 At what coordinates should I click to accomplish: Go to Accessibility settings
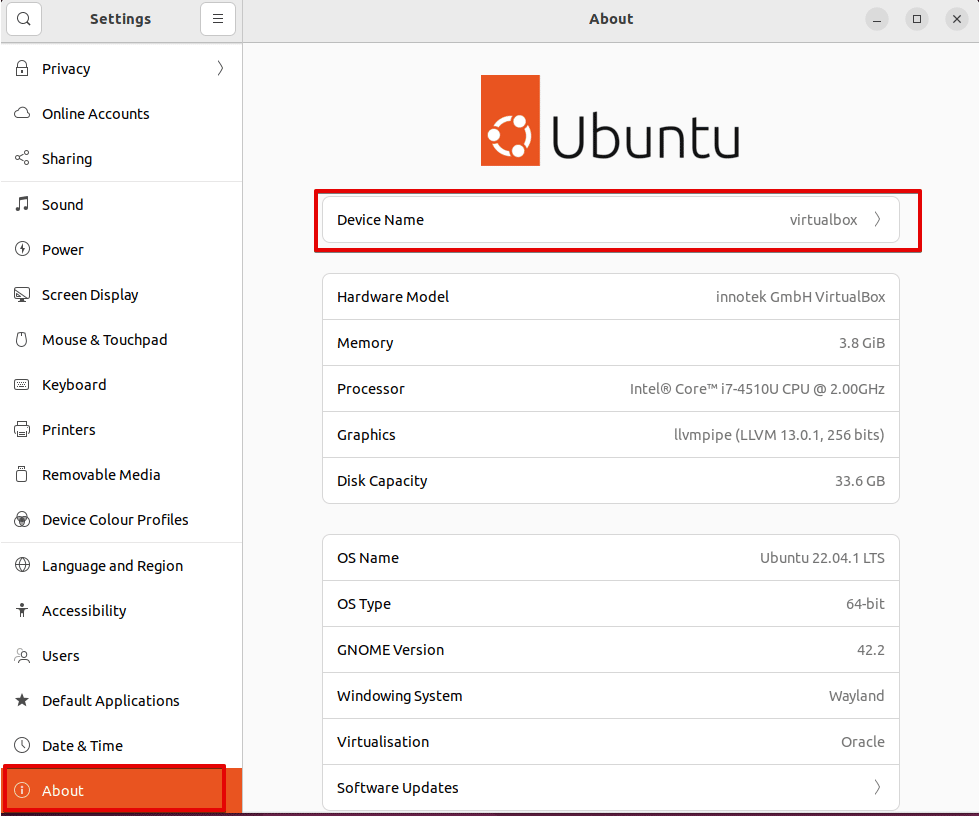121,611
